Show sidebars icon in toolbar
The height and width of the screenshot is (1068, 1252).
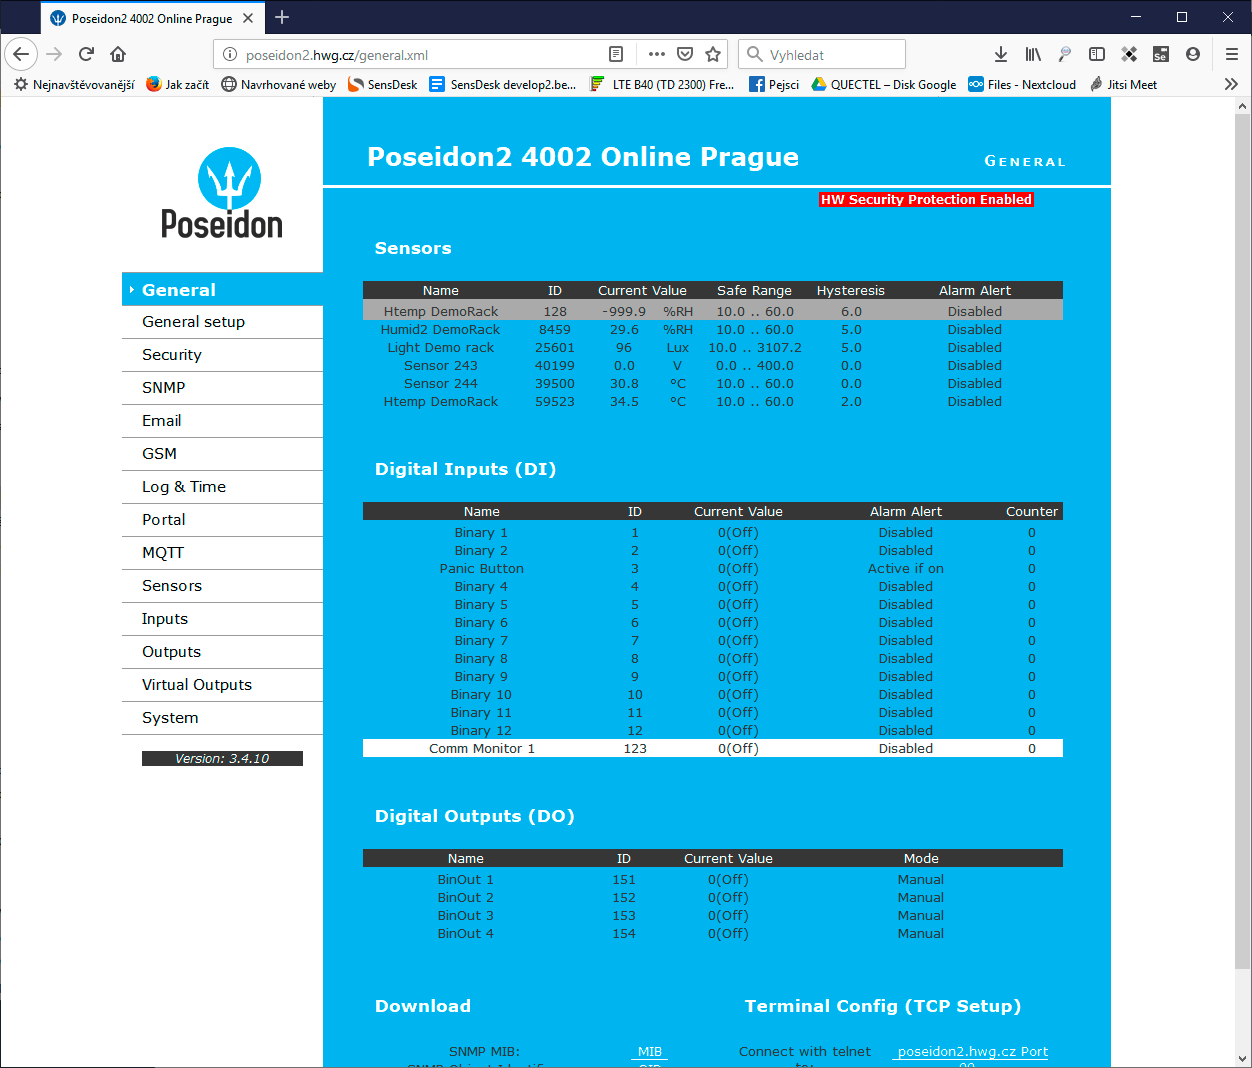pyautogui.click(x=1097, y=54)
